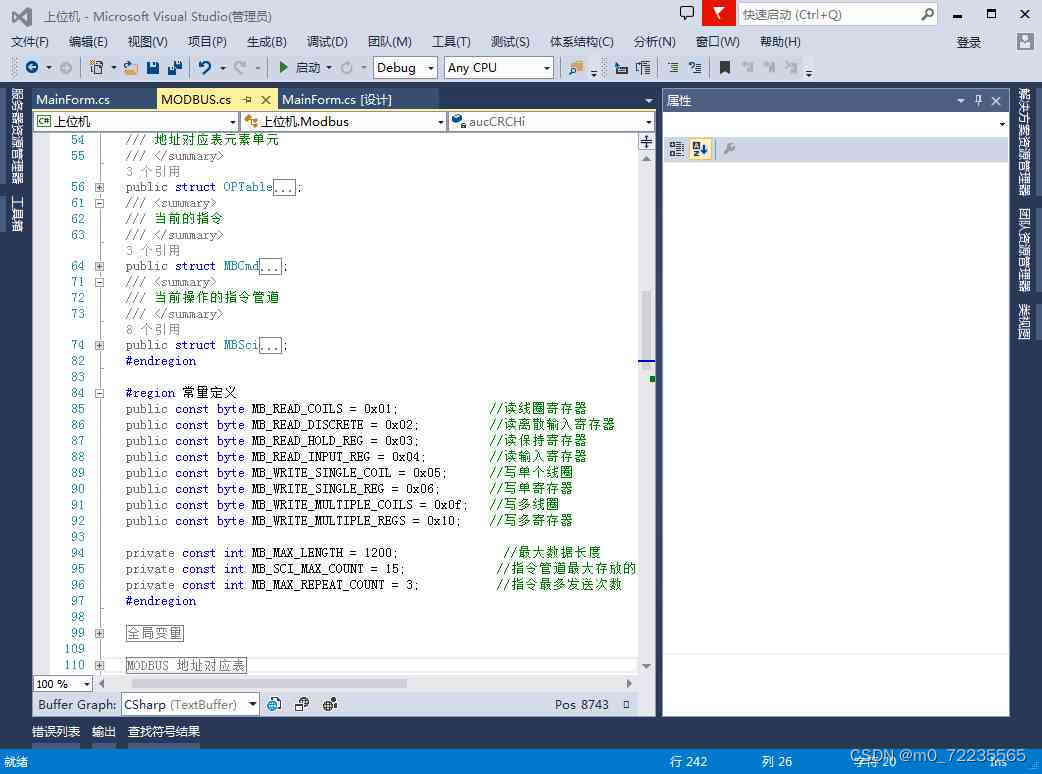This screenshot has width=1042, height=774.
Task: Open 服务器资源管理器 side tab
Action: [17, 136]
